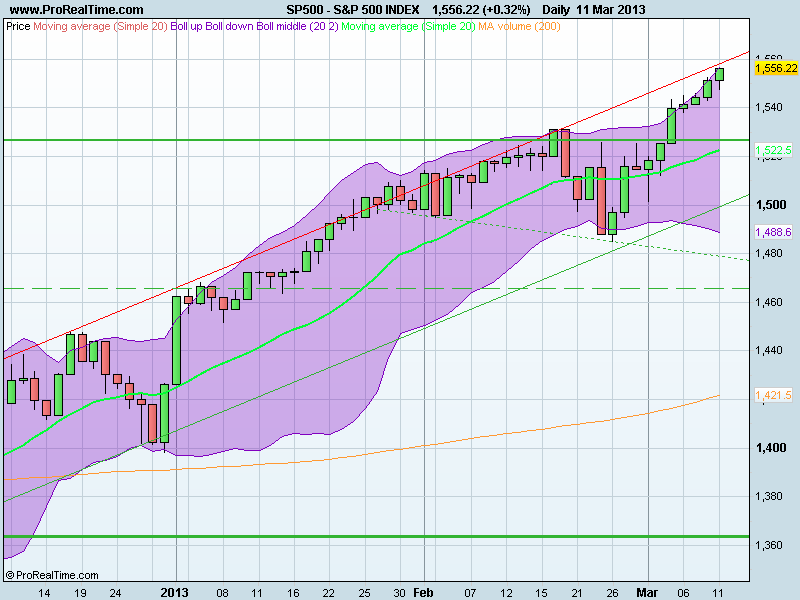Select the SP500 - S&P 500 INDEX title
The image size is (800, 600).
pyautogui.click(x=353, y=10)
